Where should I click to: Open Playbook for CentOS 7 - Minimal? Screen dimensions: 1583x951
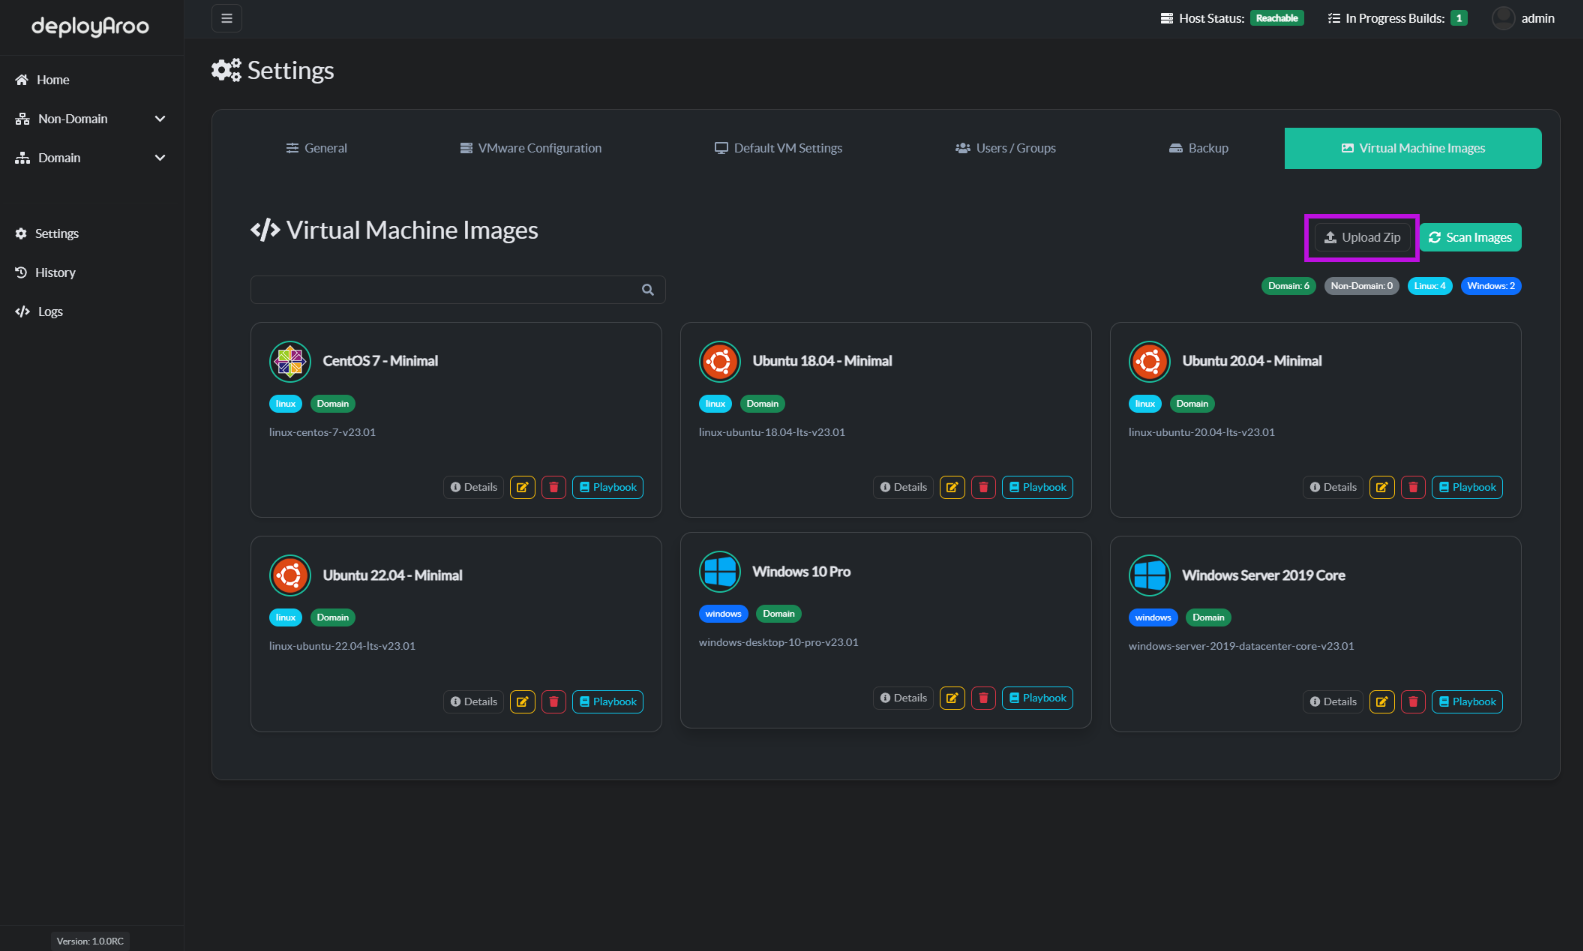coord(608,487)
